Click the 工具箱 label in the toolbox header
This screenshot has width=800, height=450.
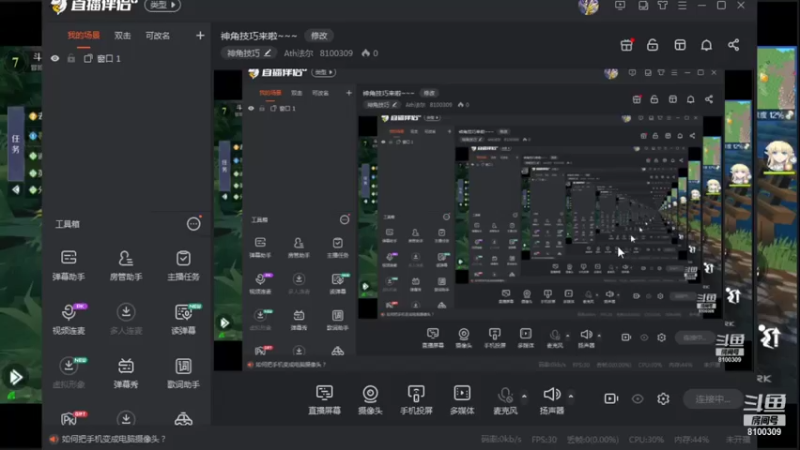(67, 224)
